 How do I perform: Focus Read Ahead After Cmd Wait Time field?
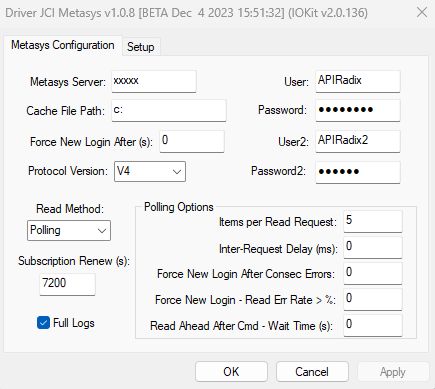373,325
